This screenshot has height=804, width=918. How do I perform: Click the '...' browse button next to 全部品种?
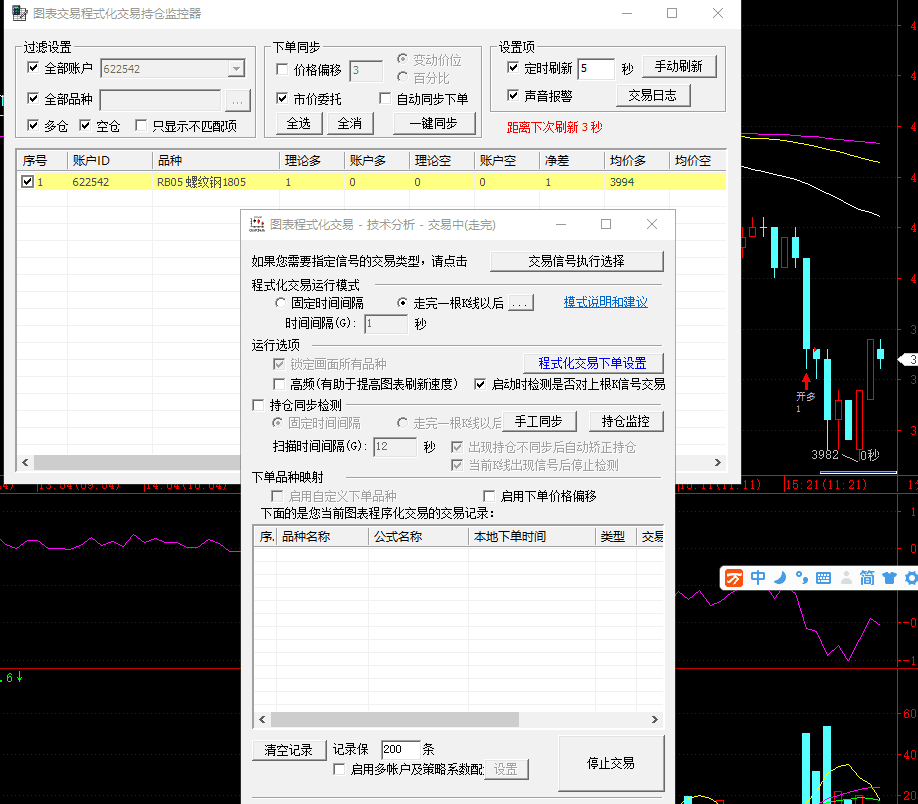pyautogui.click(x=236, y=99)
